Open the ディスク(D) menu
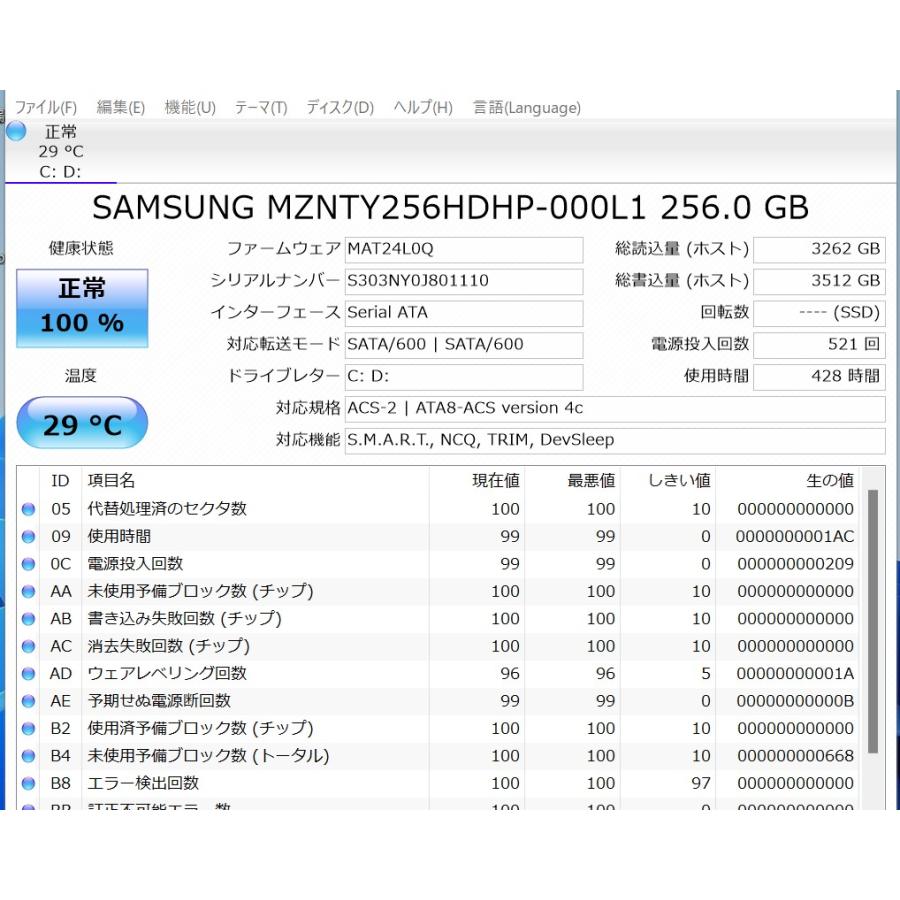This screenshot has height=900, width=900. 340,107
